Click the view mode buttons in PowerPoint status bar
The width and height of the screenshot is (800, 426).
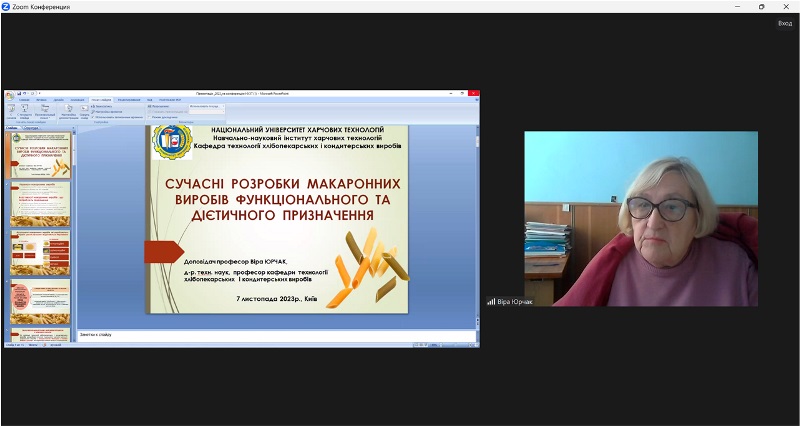[420, 345]
